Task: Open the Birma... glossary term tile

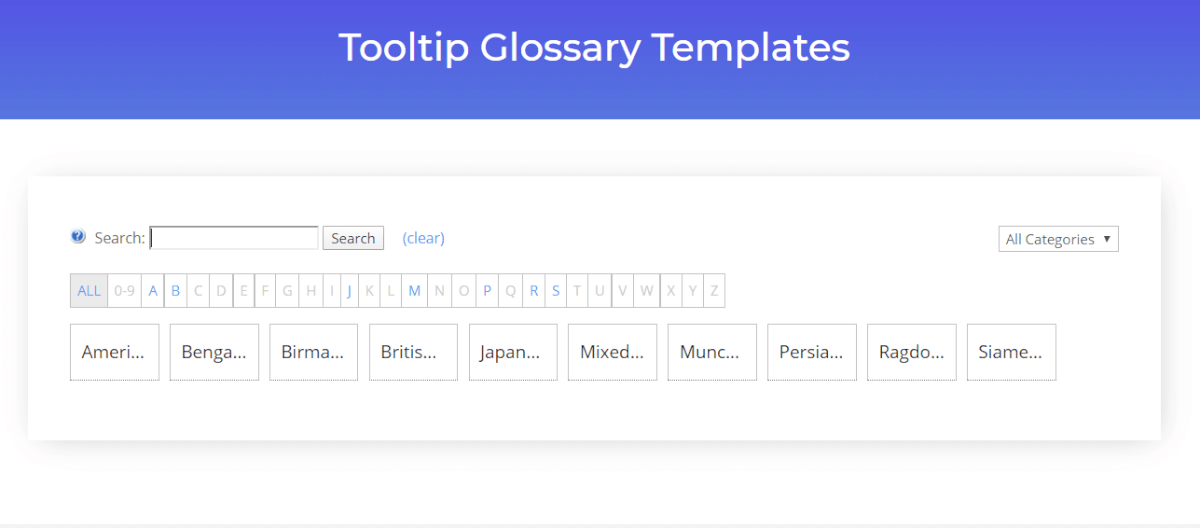Action: coord(313,352)
